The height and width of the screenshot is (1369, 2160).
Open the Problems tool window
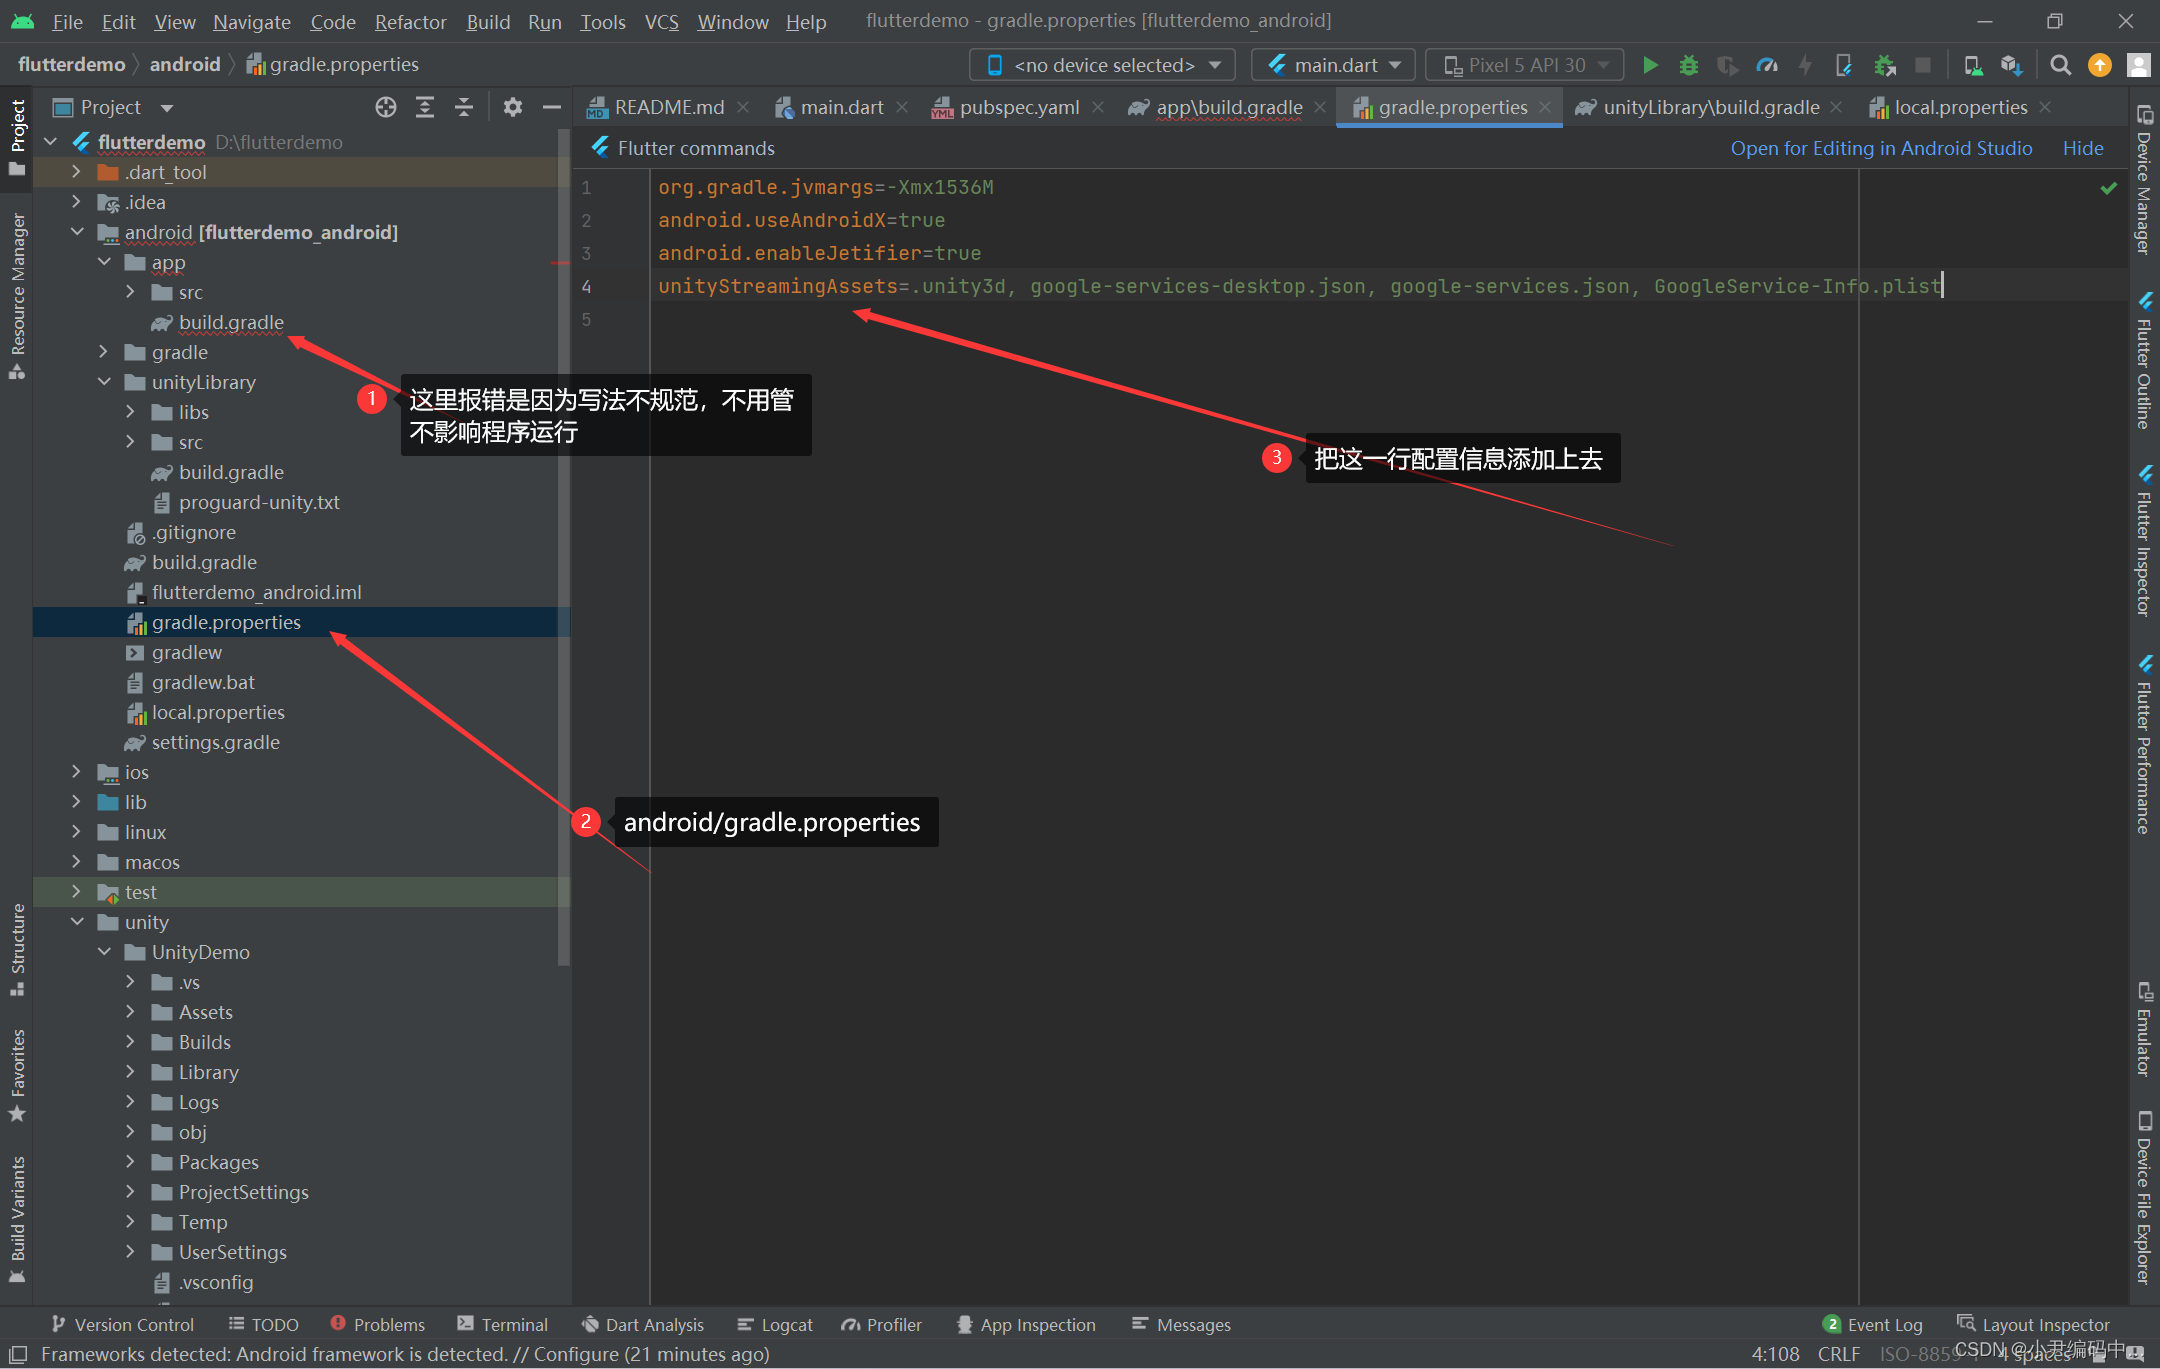click(378, 1324)
